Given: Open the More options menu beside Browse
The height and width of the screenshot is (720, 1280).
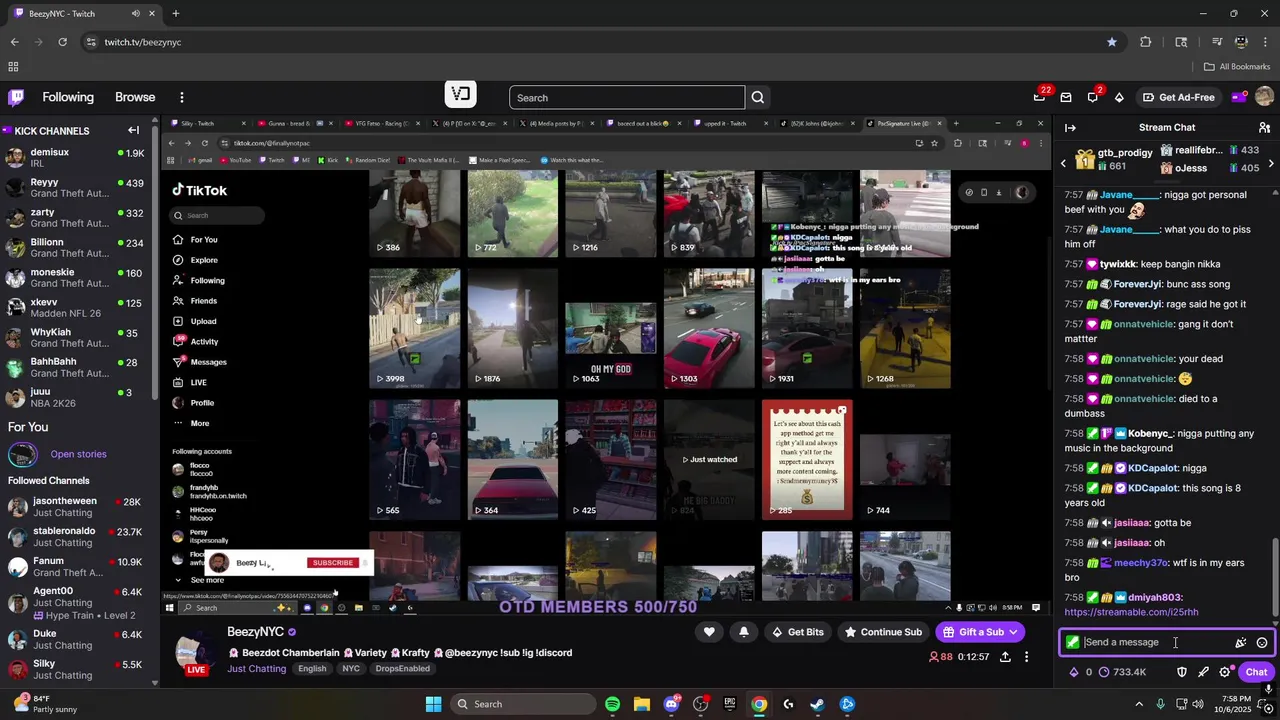Looking at the screenshot, I should (182, 97).
